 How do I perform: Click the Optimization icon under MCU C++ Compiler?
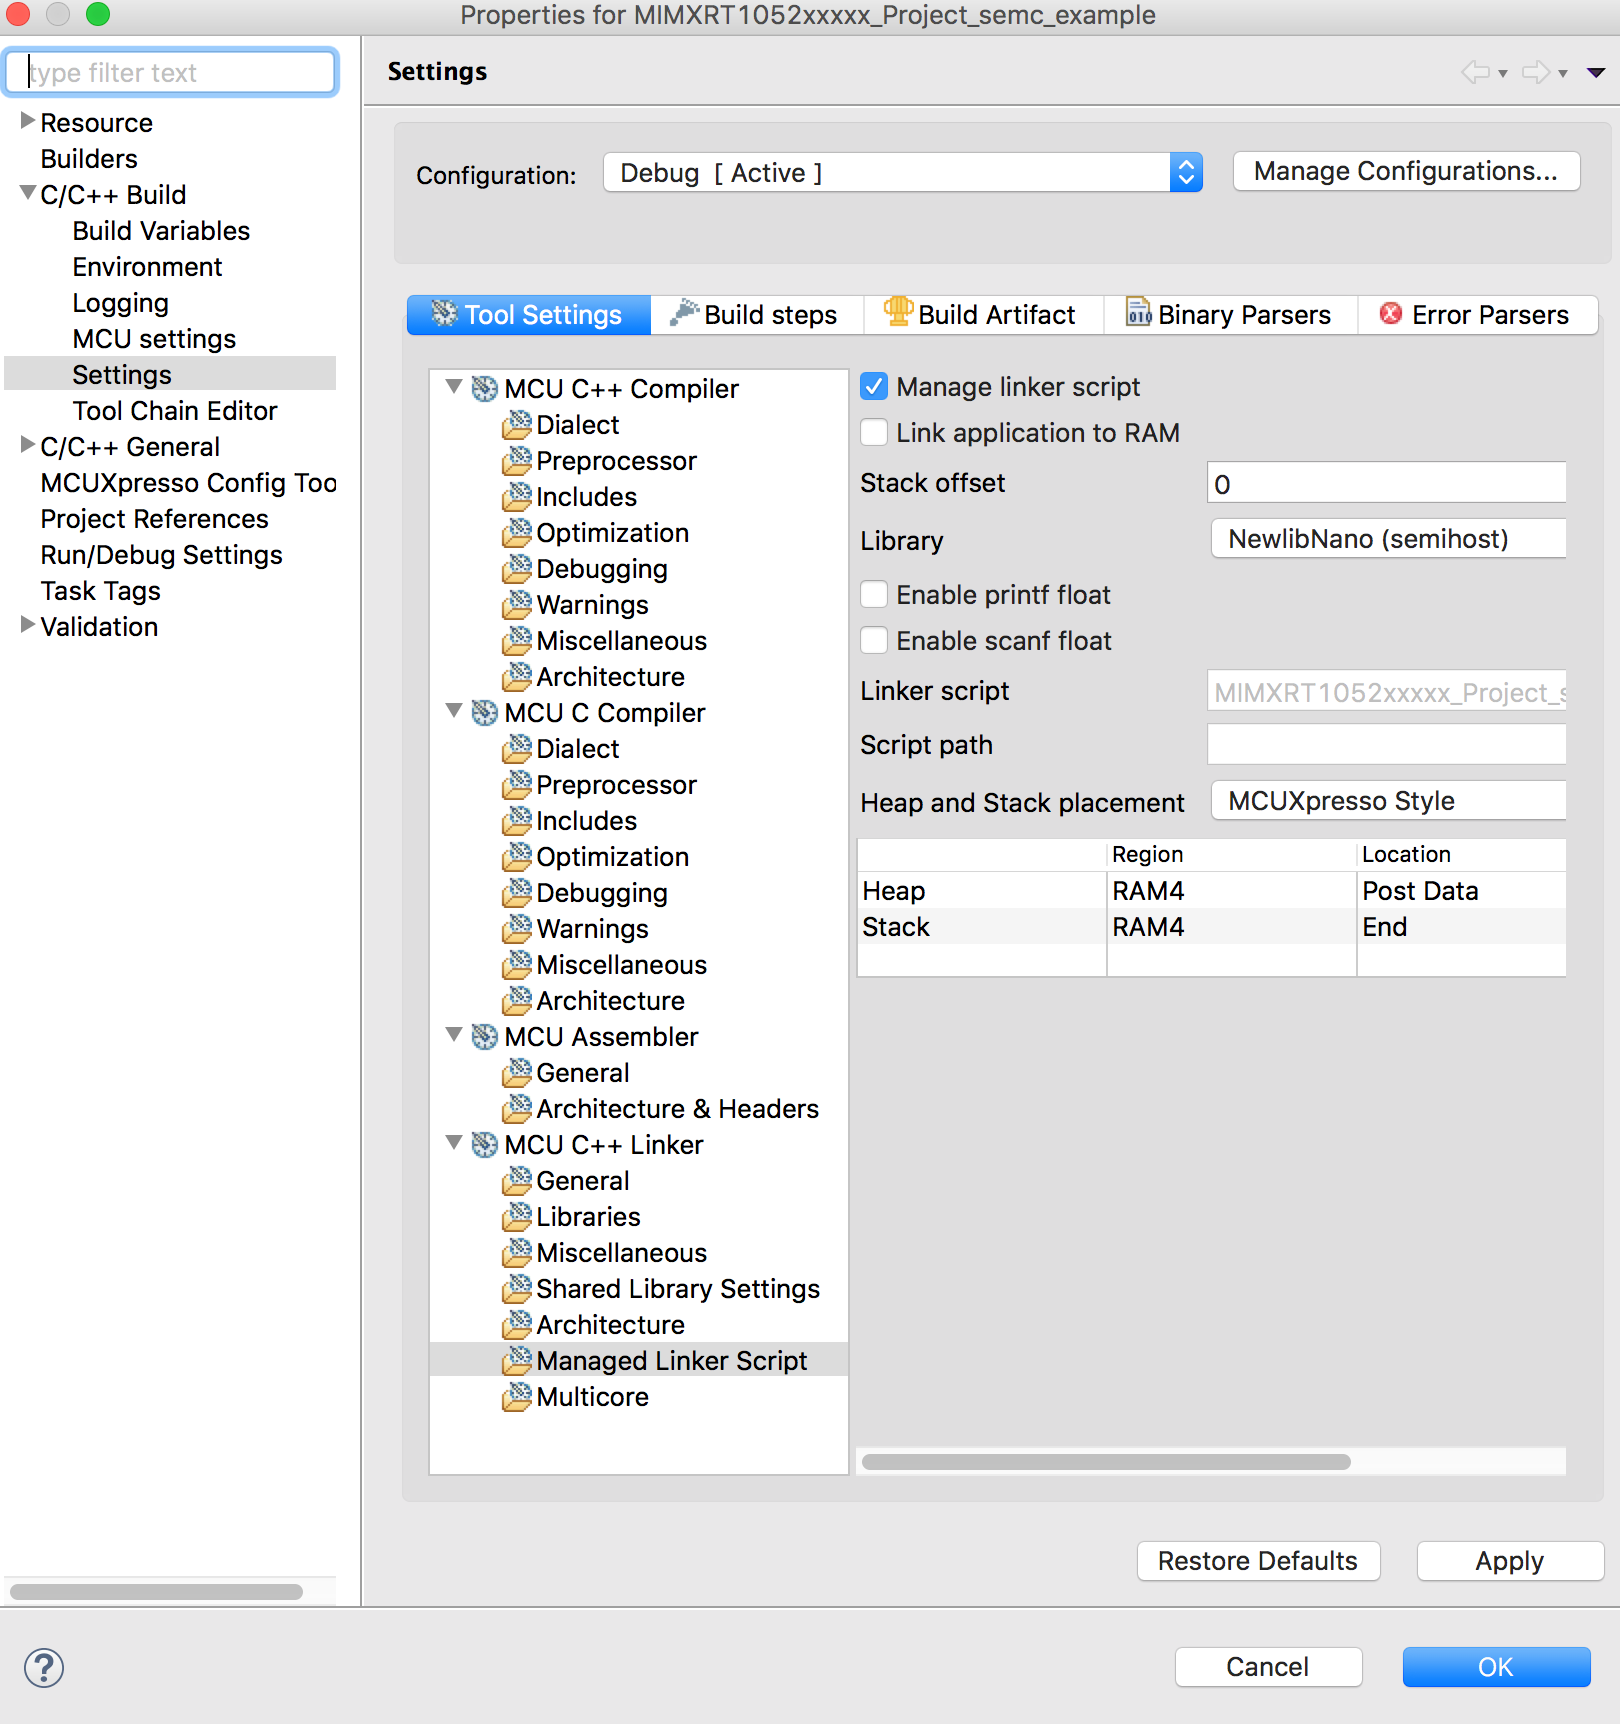517,532
